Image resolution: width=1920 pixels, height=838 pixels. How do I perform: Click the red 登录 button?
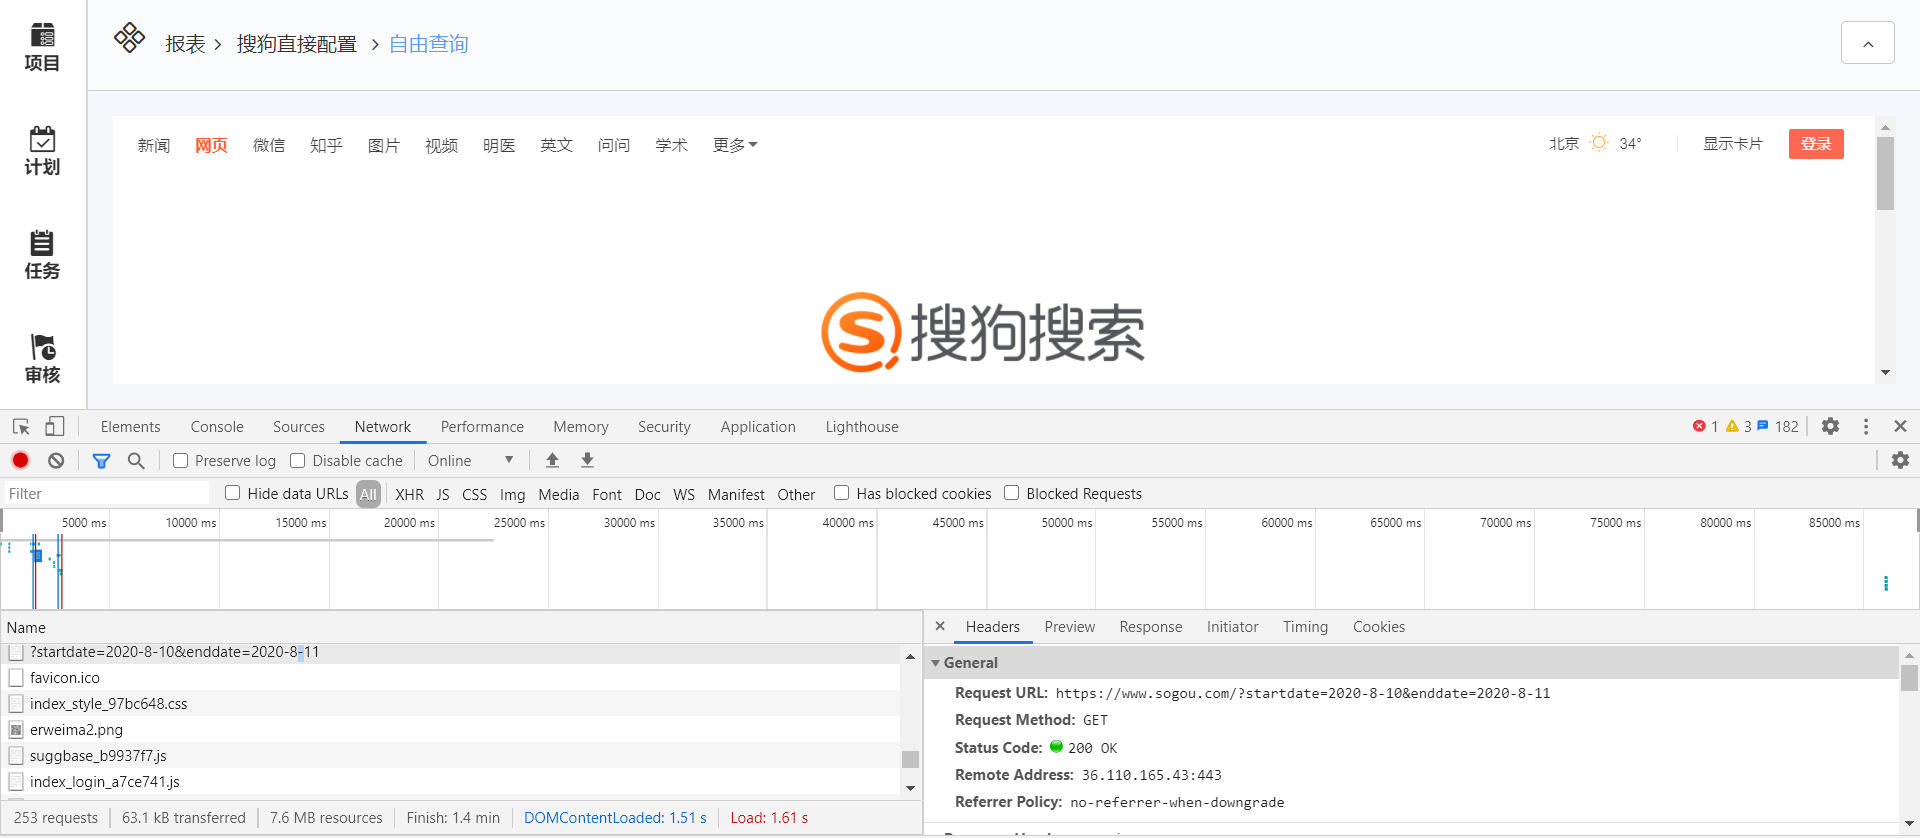[1815, 144]
